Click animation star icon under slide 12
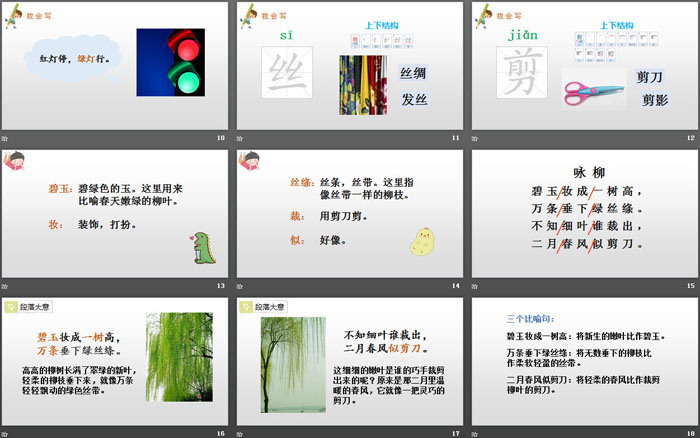This screenshot has height=438, width=700. 475,138
